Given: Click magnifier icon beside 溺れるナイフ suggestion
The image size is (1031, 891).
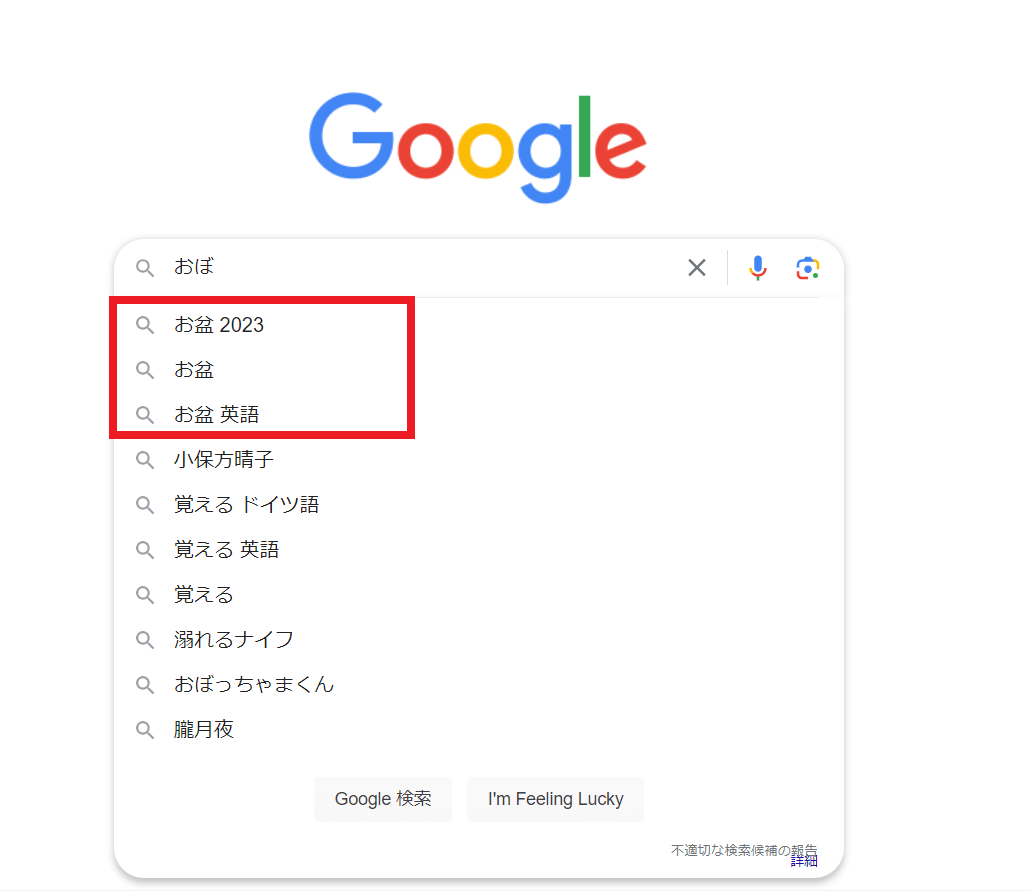Looking at the screenshot, I should (x=145, y=640).
